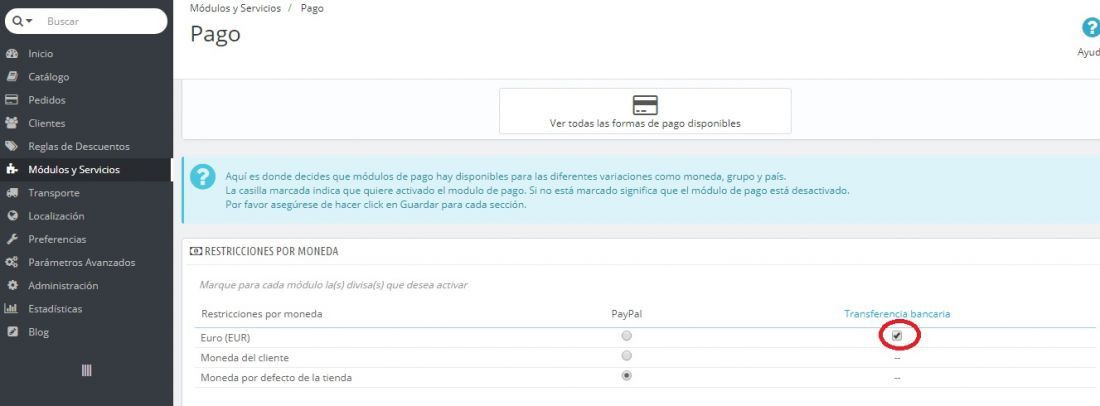Viewport: 1100px width, 406px height.
Task: Click the Ayuda help question mark icon
Action: [x=1091, y=28]
